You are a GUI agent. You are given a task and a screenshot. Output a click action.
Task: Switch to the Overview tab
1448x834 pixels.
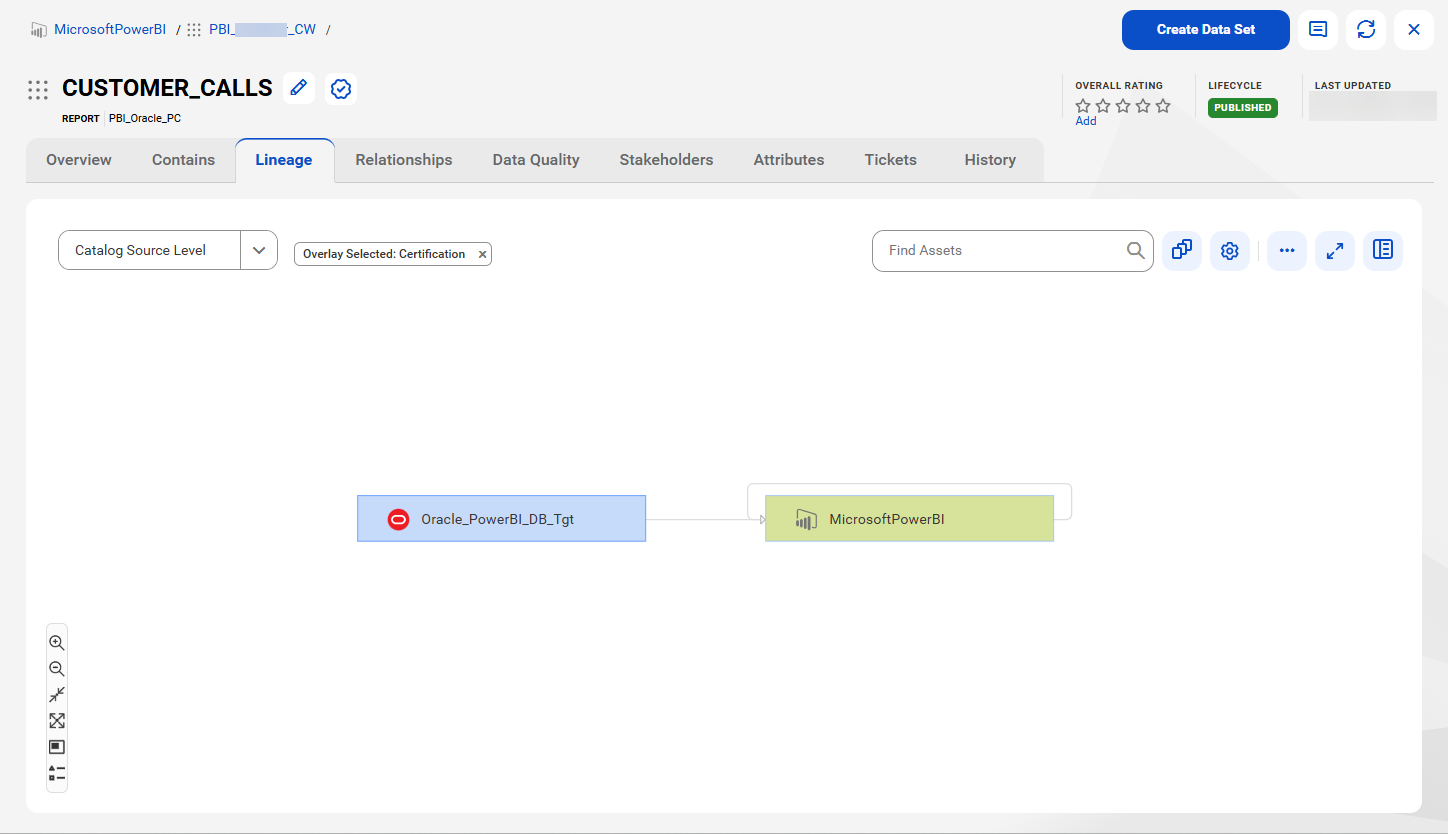(79, 160)
